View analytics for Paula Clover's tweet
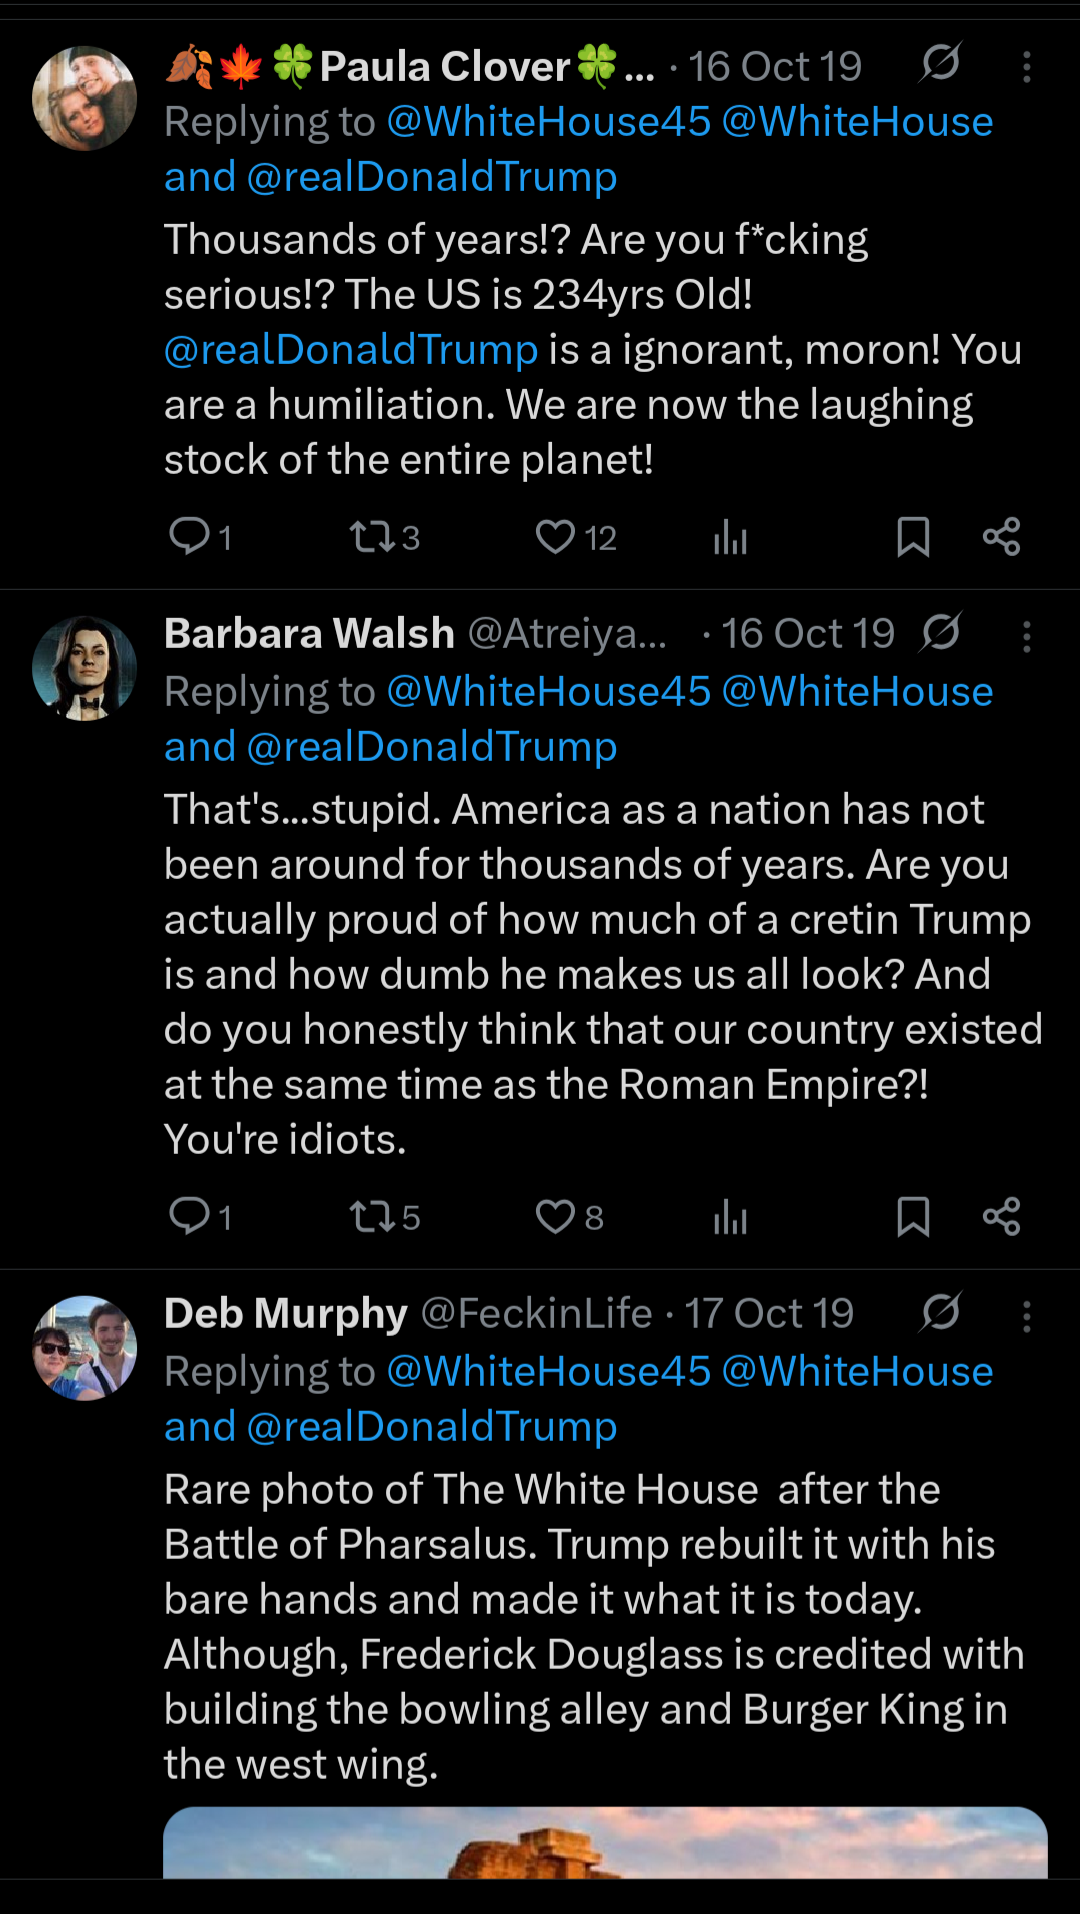Viewport: 1080px width, 1914px height. point(730,538)
